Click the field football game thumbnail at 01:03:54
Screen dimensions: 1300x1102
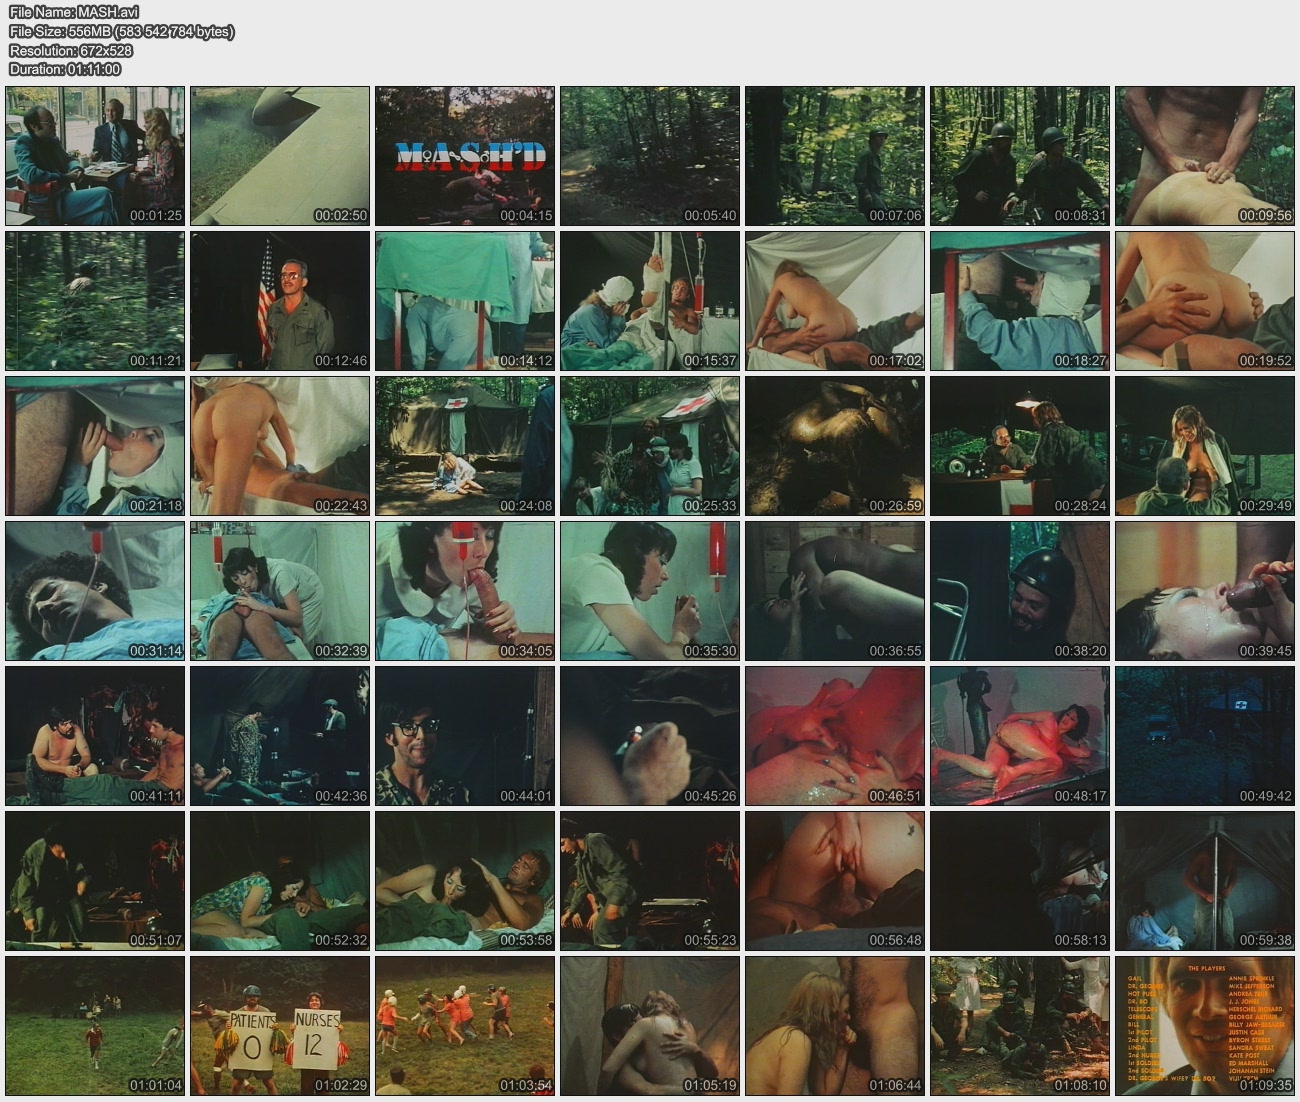click(x=465, y=1026)
